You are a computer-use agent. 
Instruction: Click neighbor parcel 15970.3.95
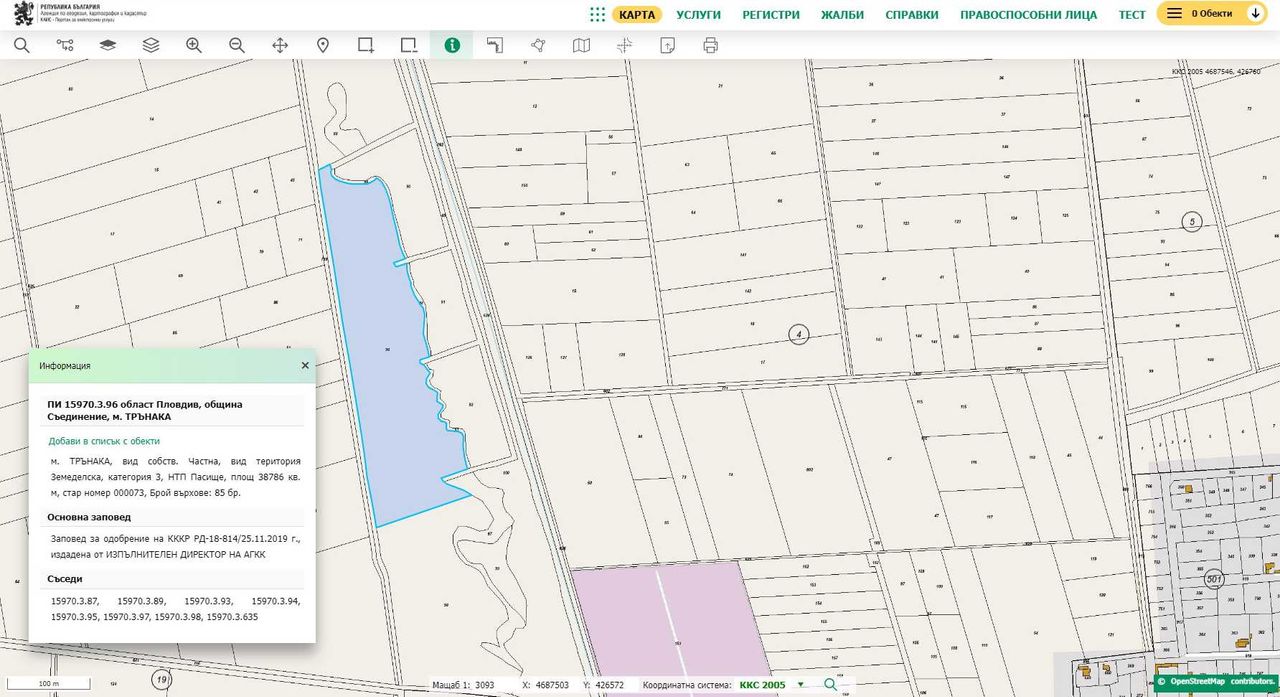(75, 617)
